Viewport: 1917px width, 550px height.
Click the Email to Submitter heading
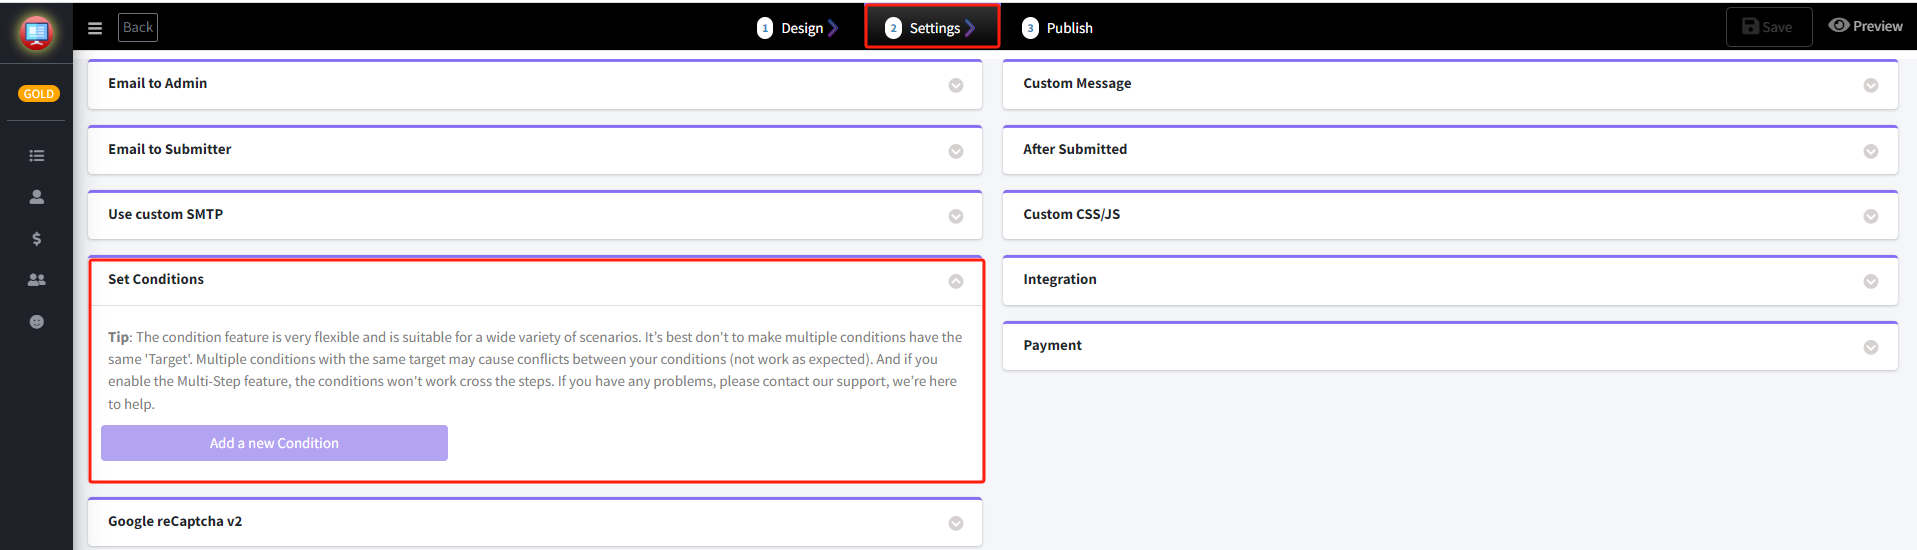(169, 149)
